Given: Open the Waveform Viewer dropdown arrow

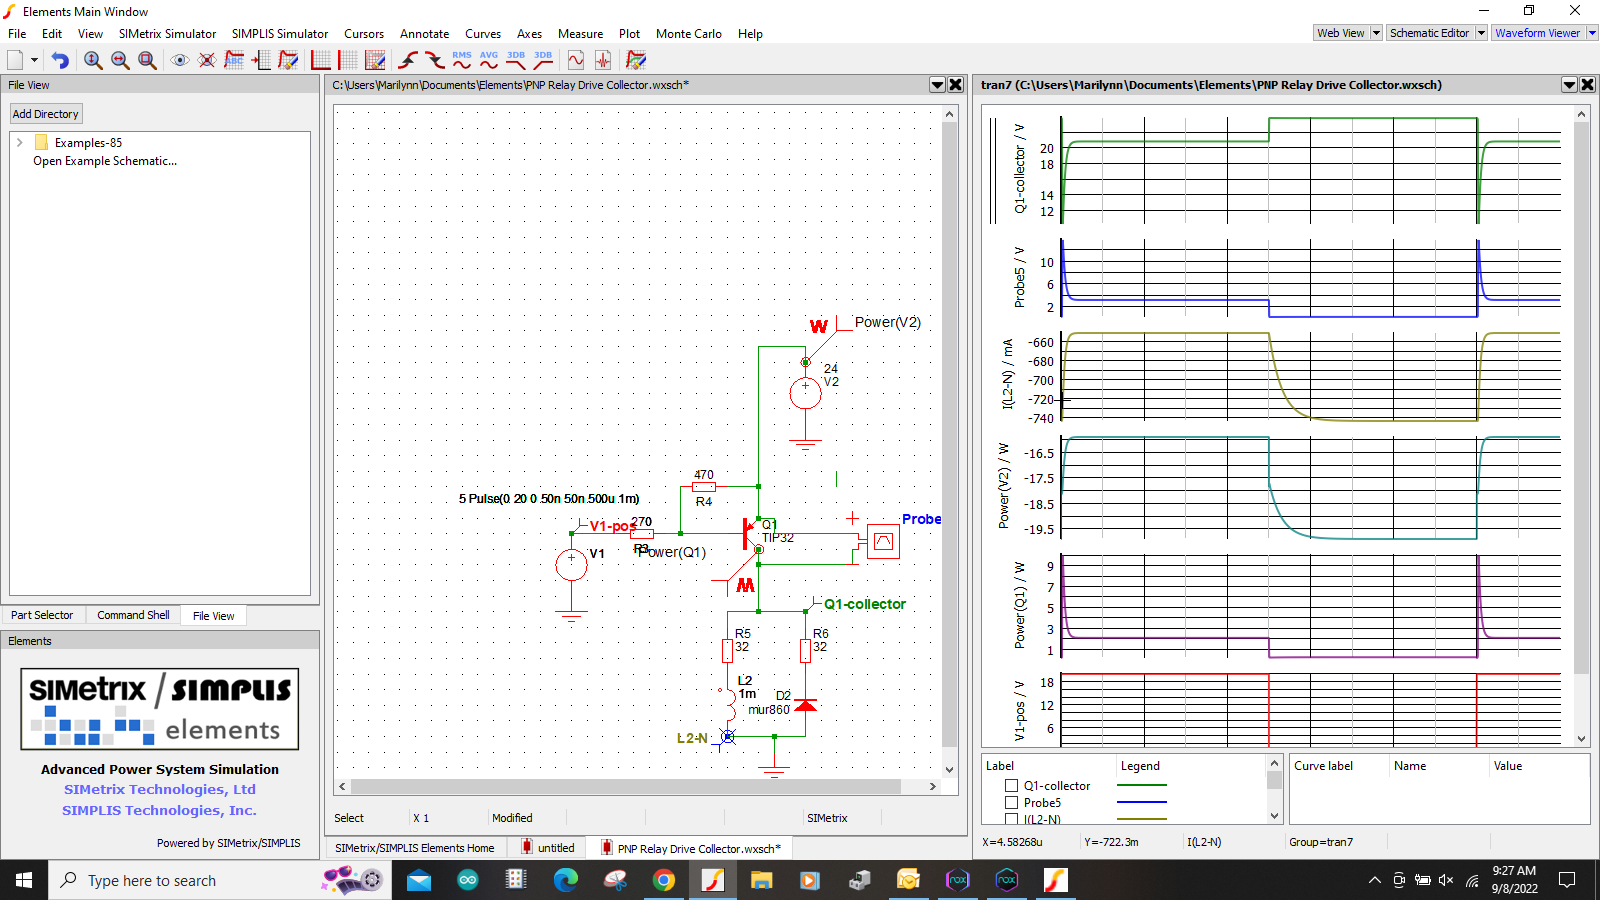Looking at the screenshot, I should coord(1592,33).
